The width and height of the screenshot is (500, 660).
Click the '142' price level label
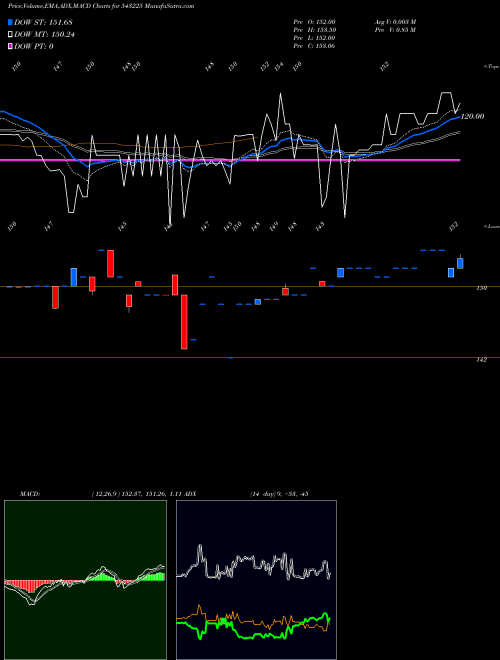(x=481, y=360)
